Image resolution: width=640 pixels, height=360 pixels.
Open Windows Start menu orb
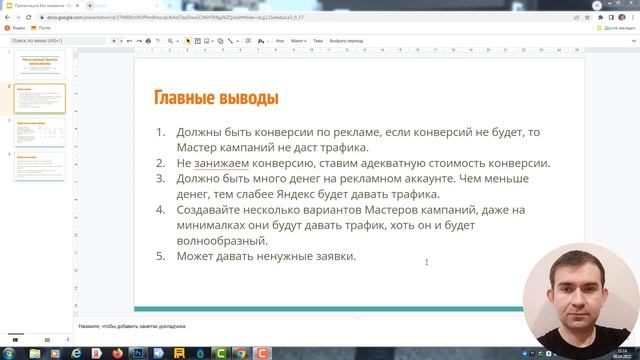(9, 353)
